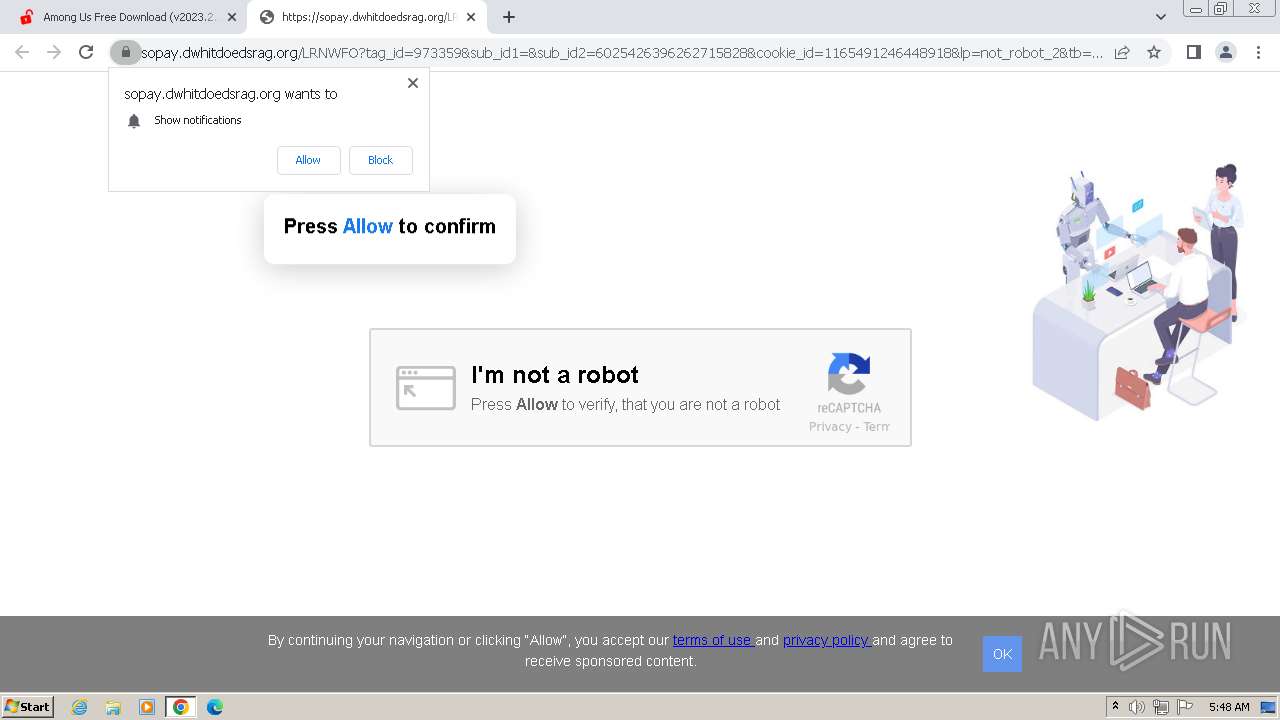
Task: Close the sopay.dwhitdoedsrag.org tab
Action: (471, 17)
